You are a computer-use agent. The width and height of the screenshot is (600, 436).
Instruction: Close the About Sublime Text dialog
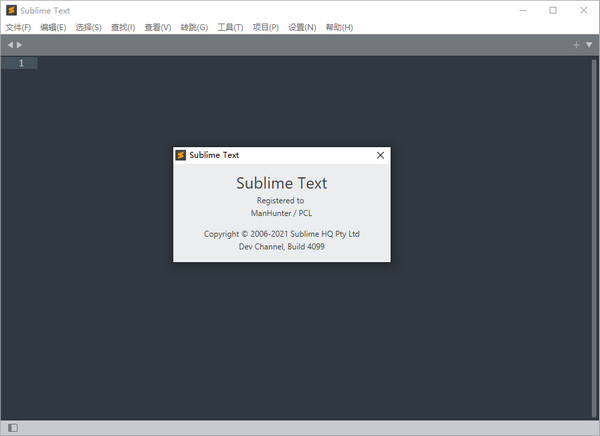380,155
